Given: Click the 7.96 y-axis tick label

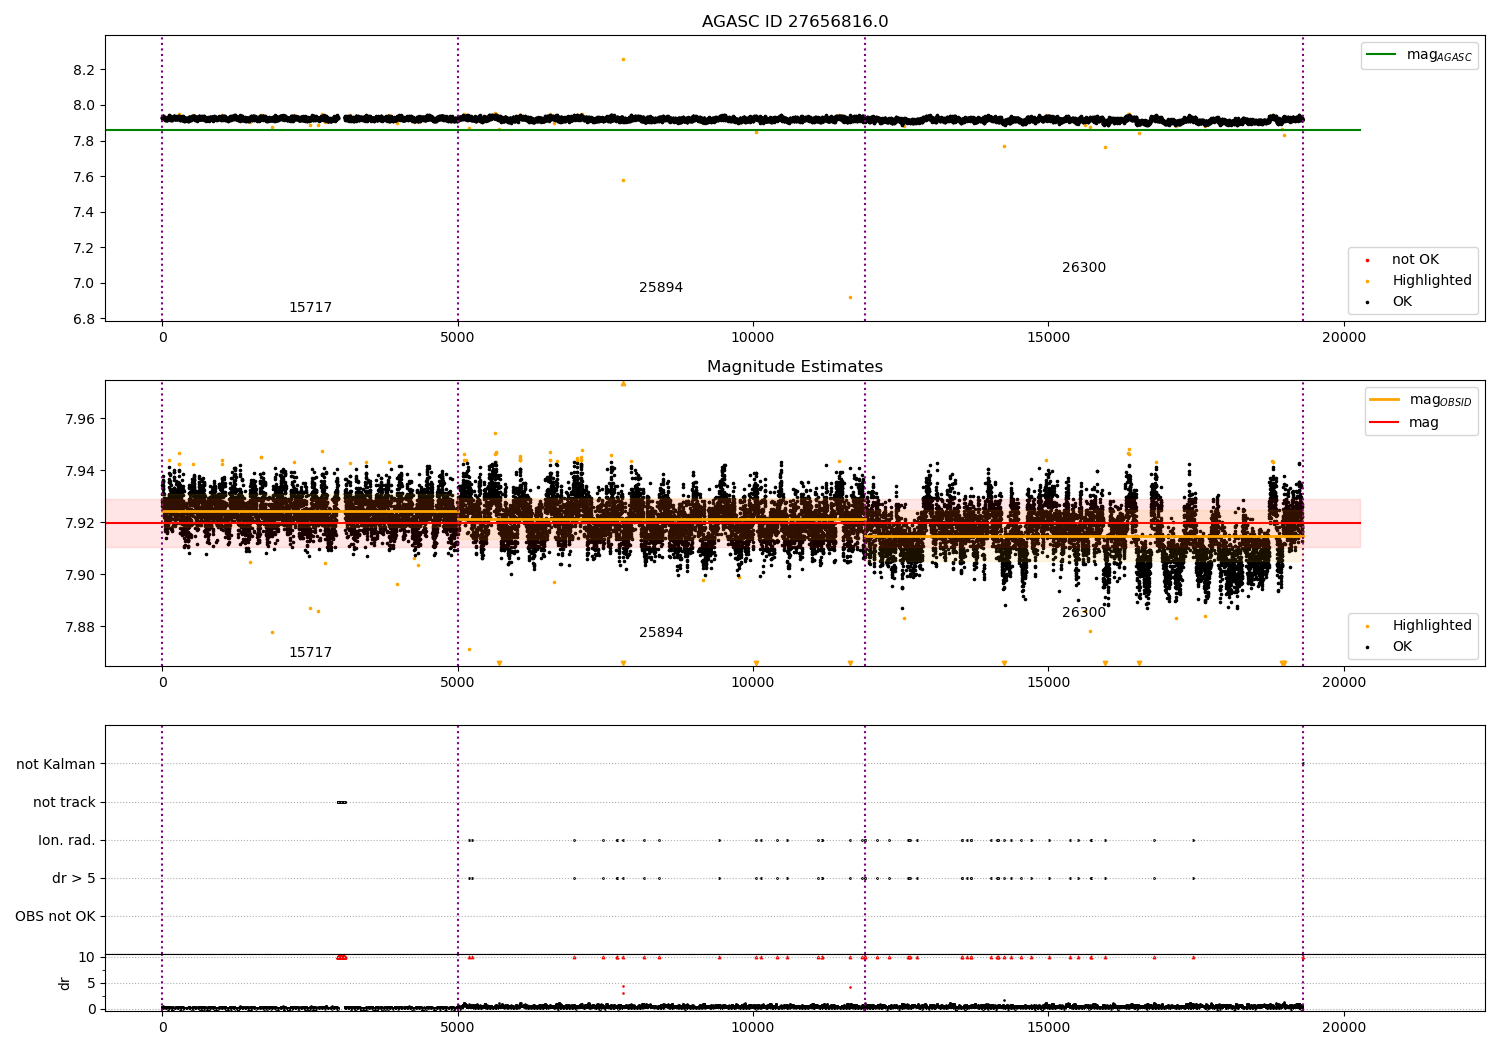Looking at the screenshot, I should click(80, 419).
